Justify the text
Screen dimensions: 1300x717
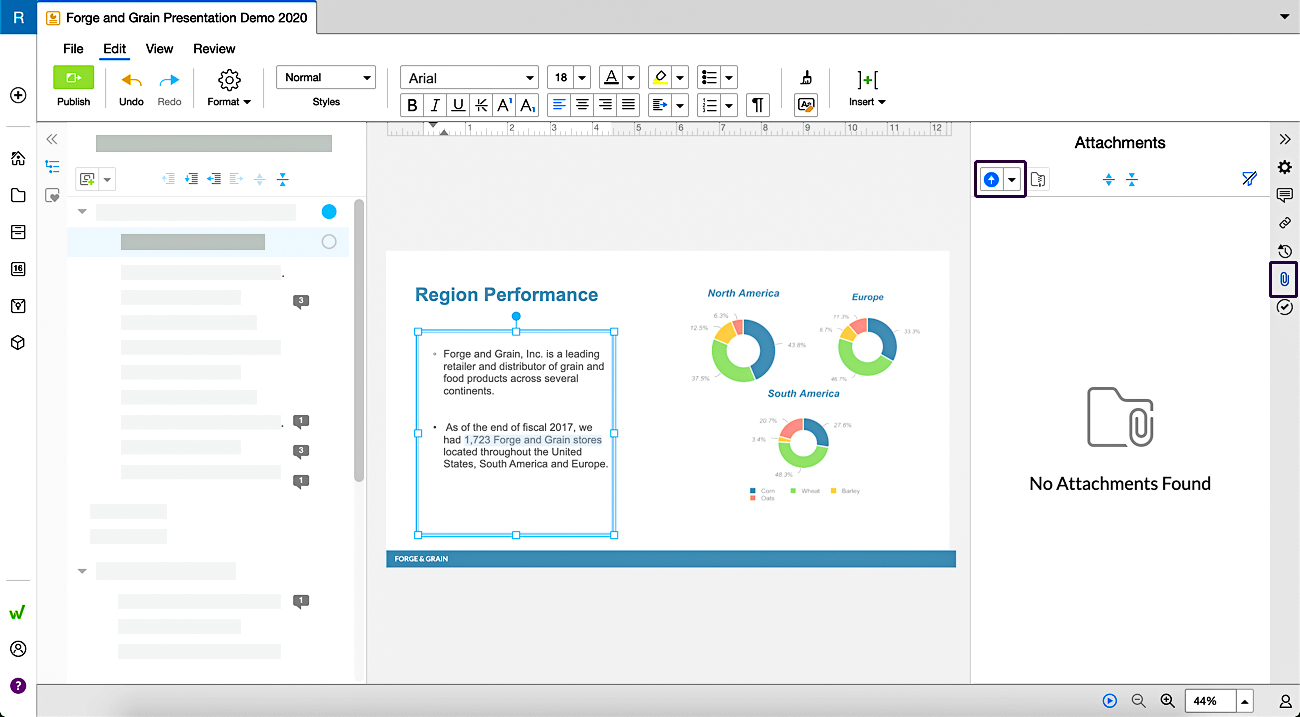coord(628,105)
